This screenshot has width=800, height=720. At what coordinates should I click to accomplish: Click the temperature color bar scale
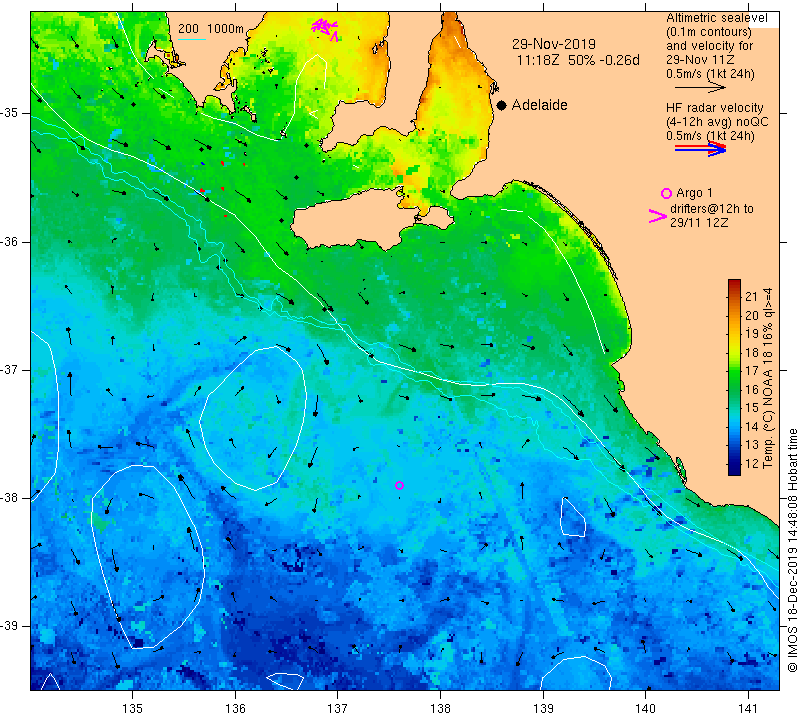734,377
